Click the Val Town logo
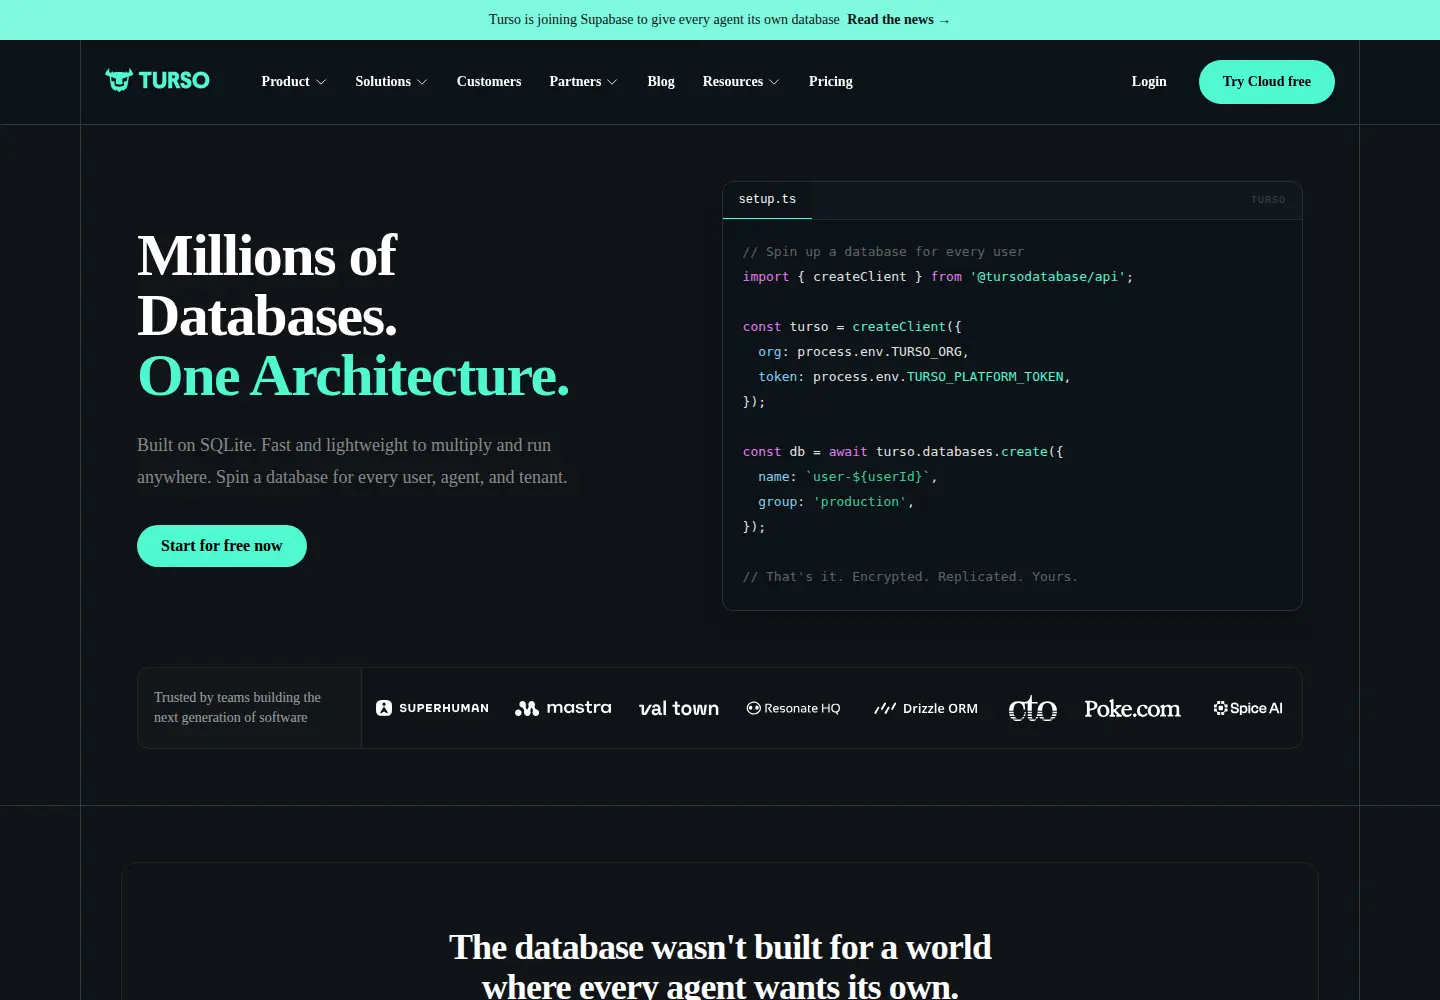This screenshot has height=1000, width=1440. (679, 708)
